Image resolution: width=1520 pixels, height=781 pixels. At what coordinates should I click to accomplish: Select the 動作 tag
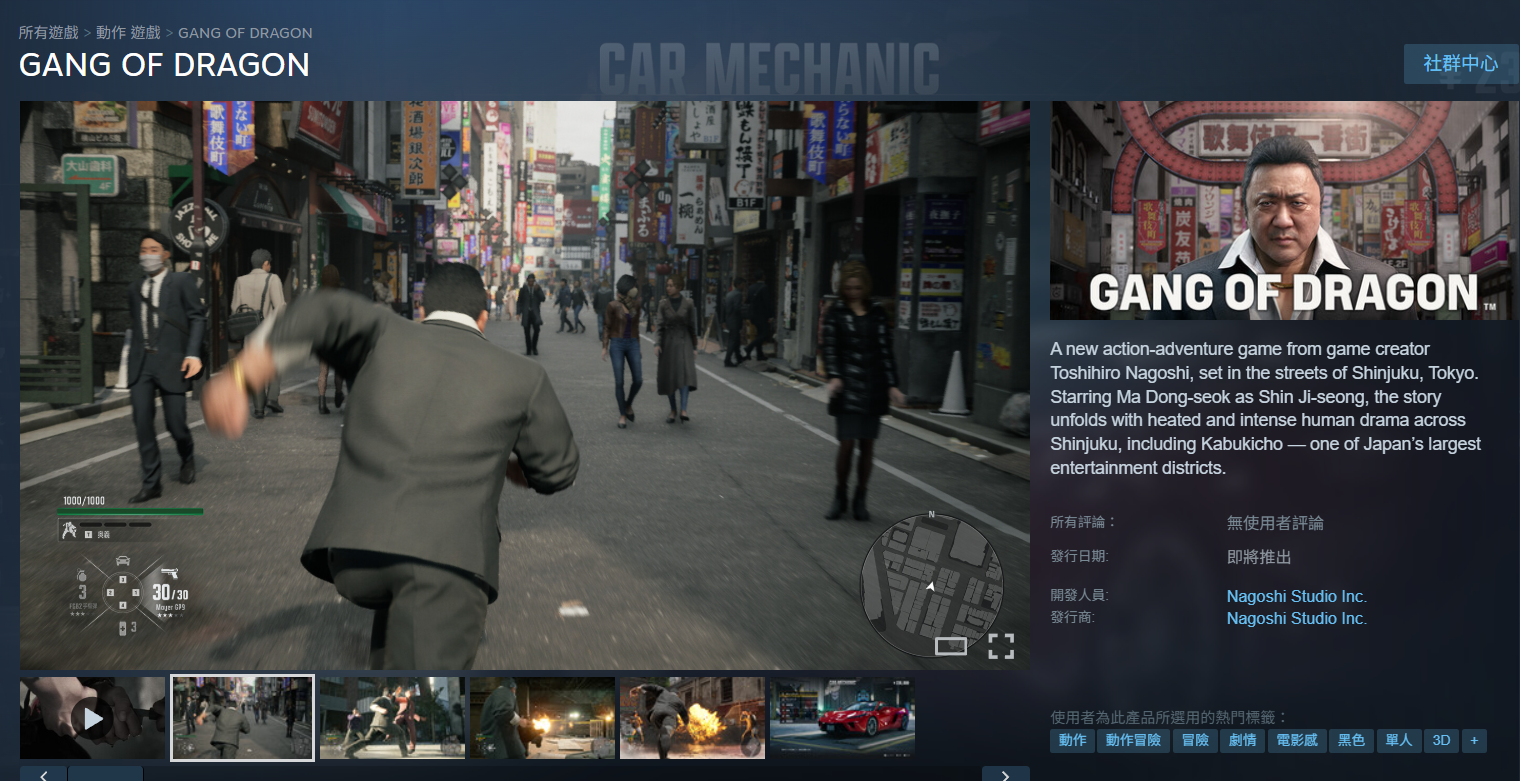pos(1072,741)
